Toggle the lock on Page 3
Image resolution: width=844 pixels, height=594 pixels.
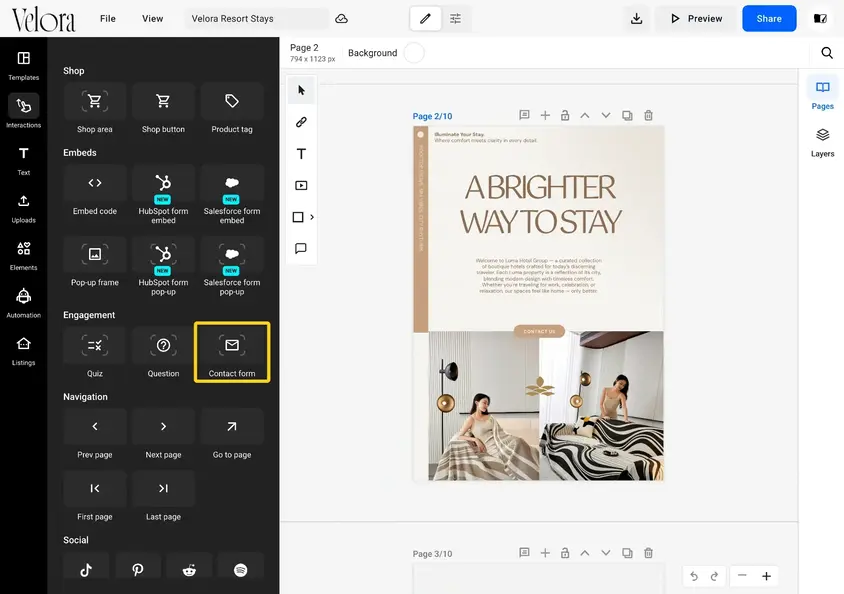tap(565, 553)
